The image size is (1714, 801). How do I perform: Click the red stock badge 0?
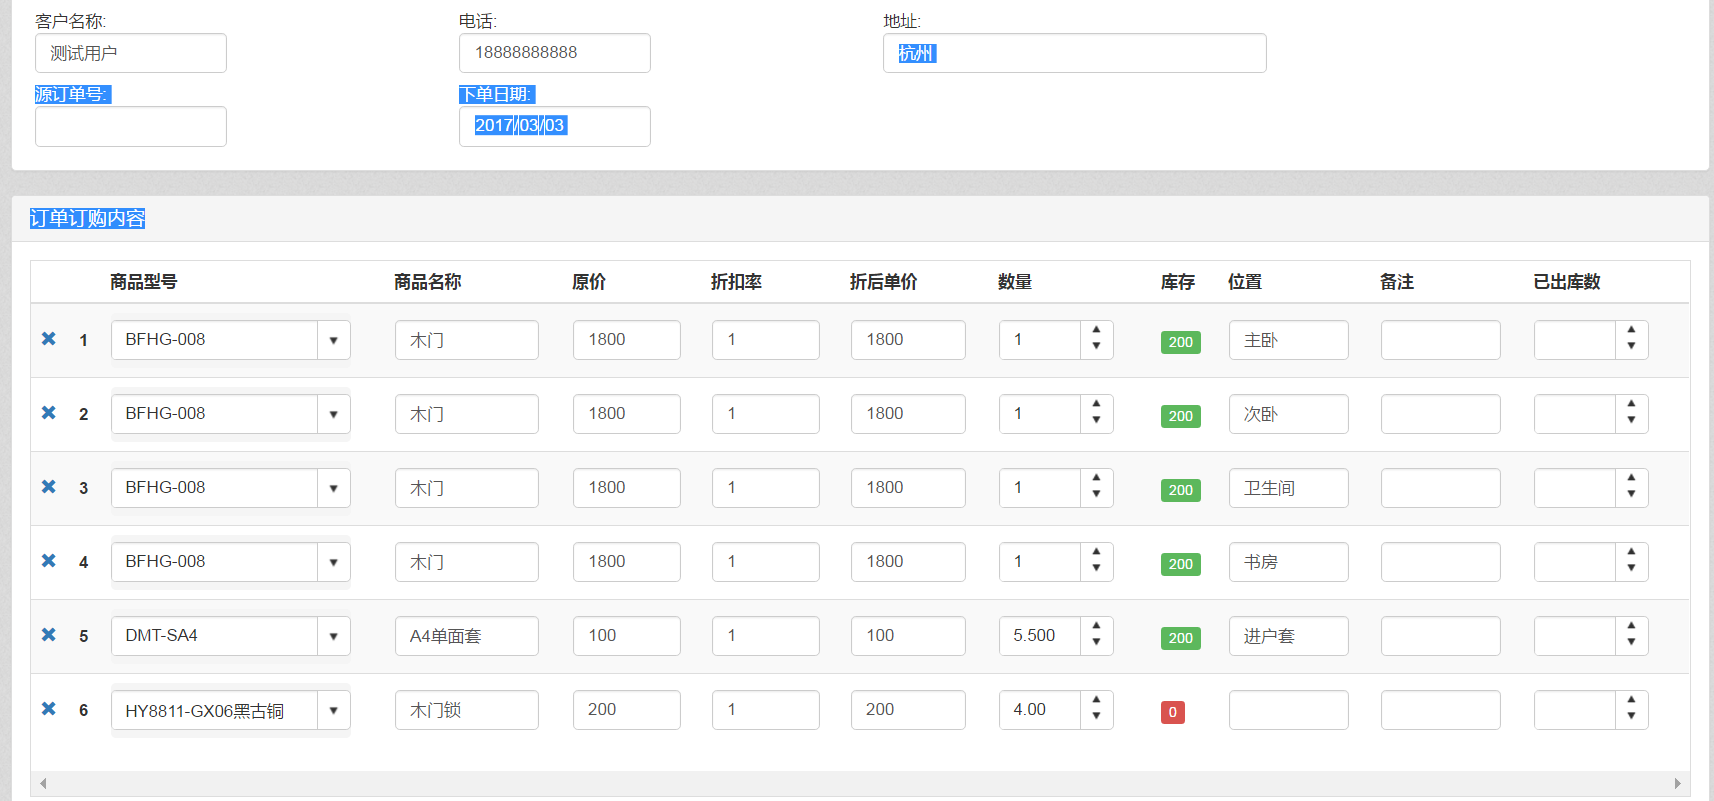(x=1173, y=712)
